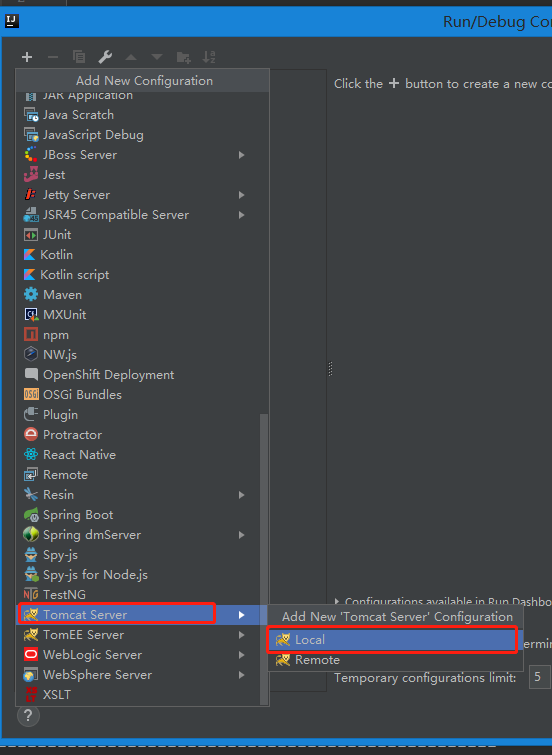Image resolution: width=552 pixels, height=755 pixels.
Task: Click the Kotlin icon
Action: 29,255
